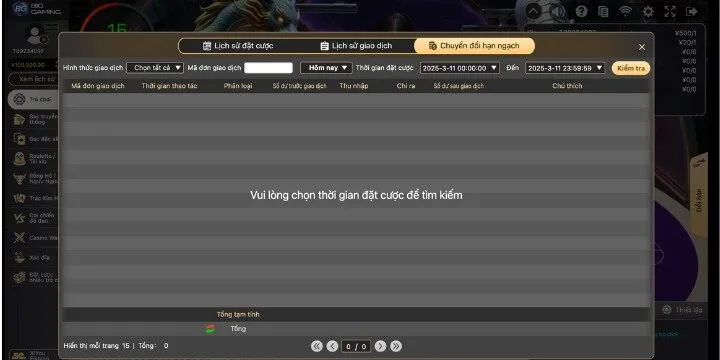Viewport: 720px width, 360px height.
Task: Expand the Chọn tất cả dropdown
Action: pyautogui.click(x=155, y=68)
